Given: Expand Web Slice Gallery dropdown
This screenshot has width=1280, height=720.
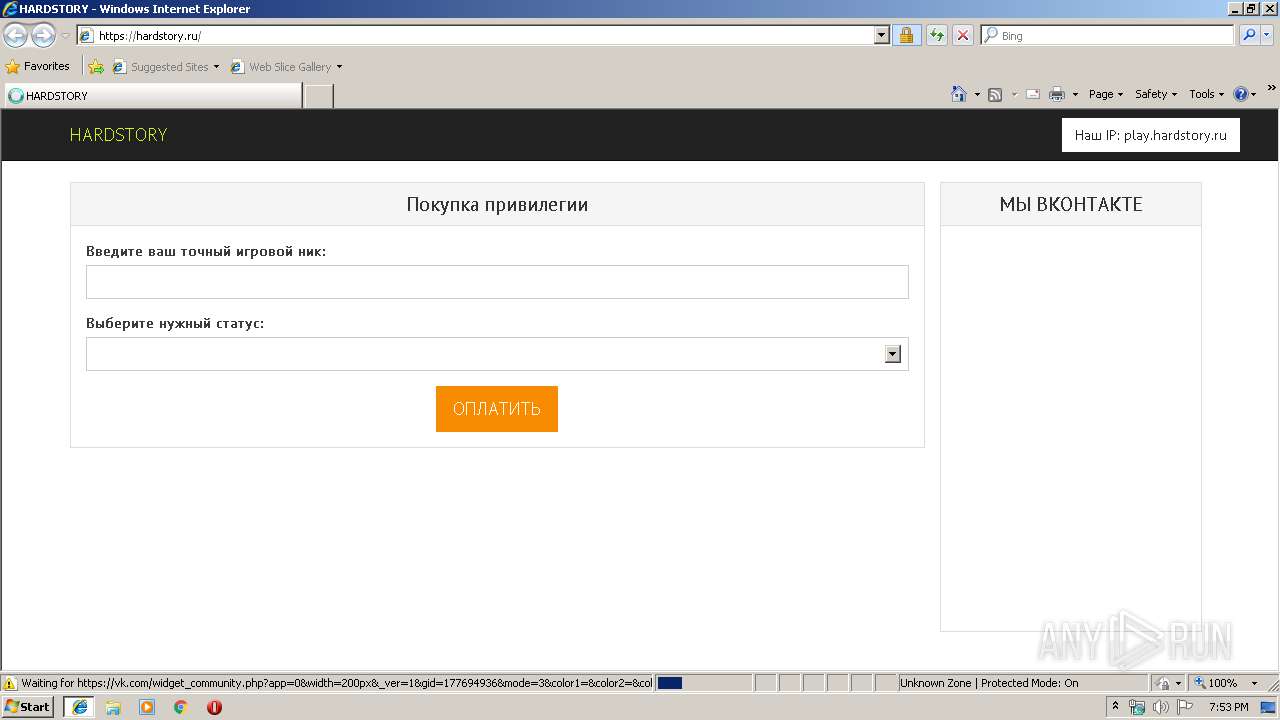Looking at the screenshot, I should coord(339,67).
